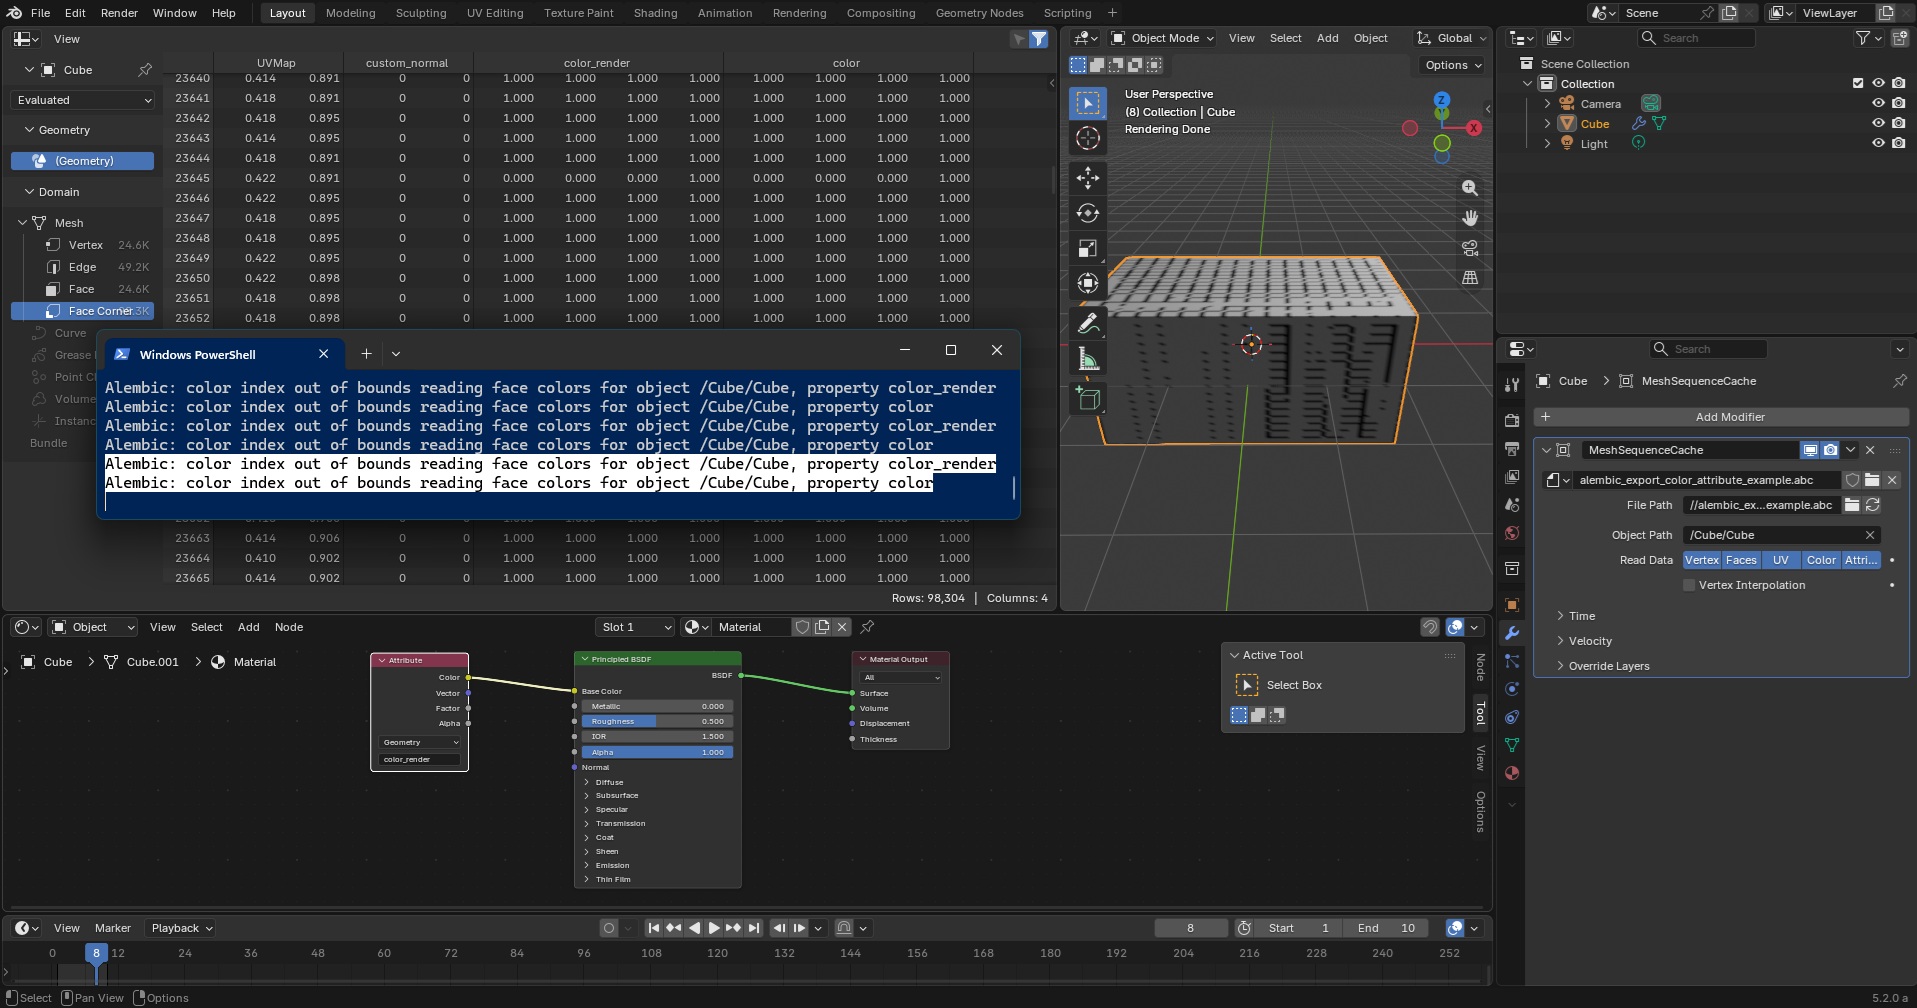
Task: Reload the Alembic file path refresh icon
Action: tap(1873, 505)
